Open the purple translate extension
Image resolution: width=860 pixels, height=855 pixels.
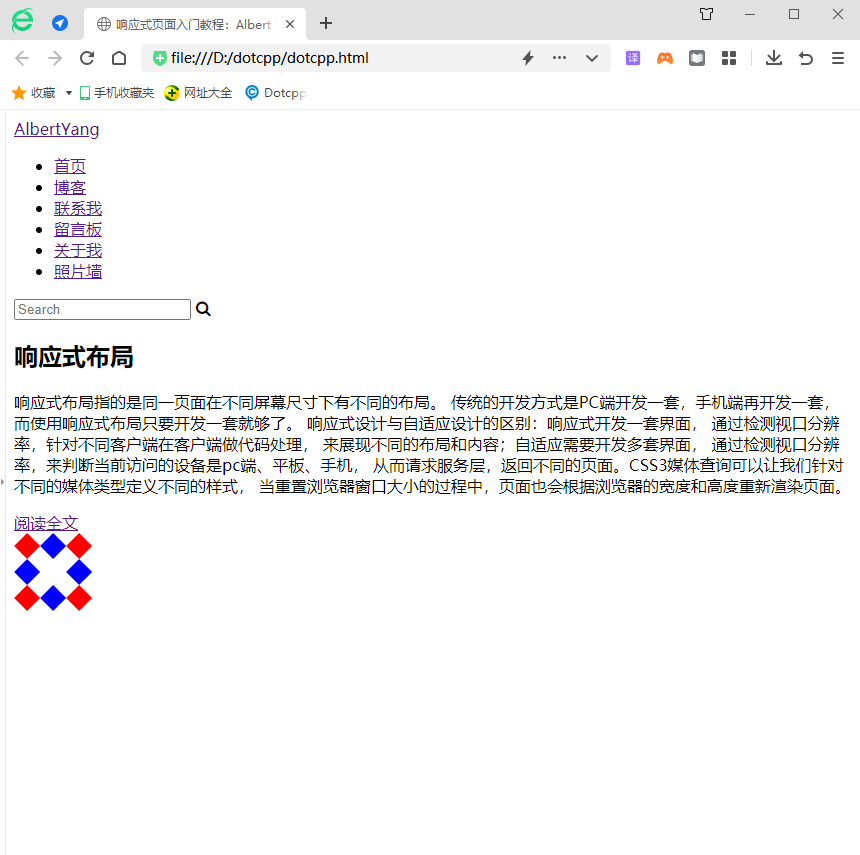[633, 58]
